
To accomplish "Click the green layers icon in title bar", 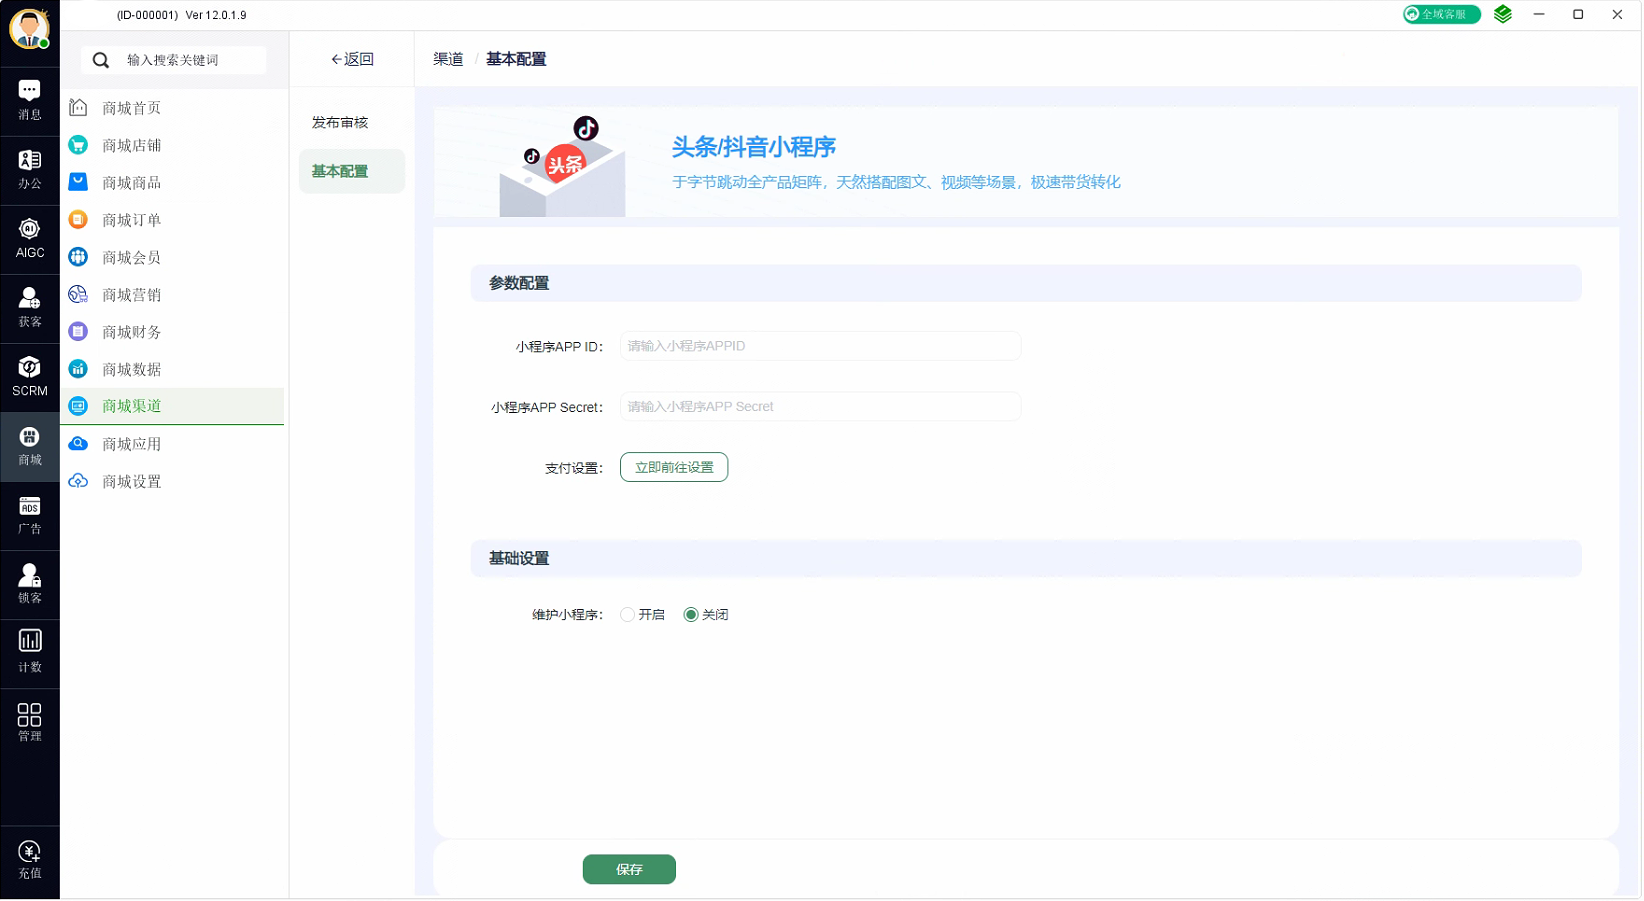I will coord(1502,14).
